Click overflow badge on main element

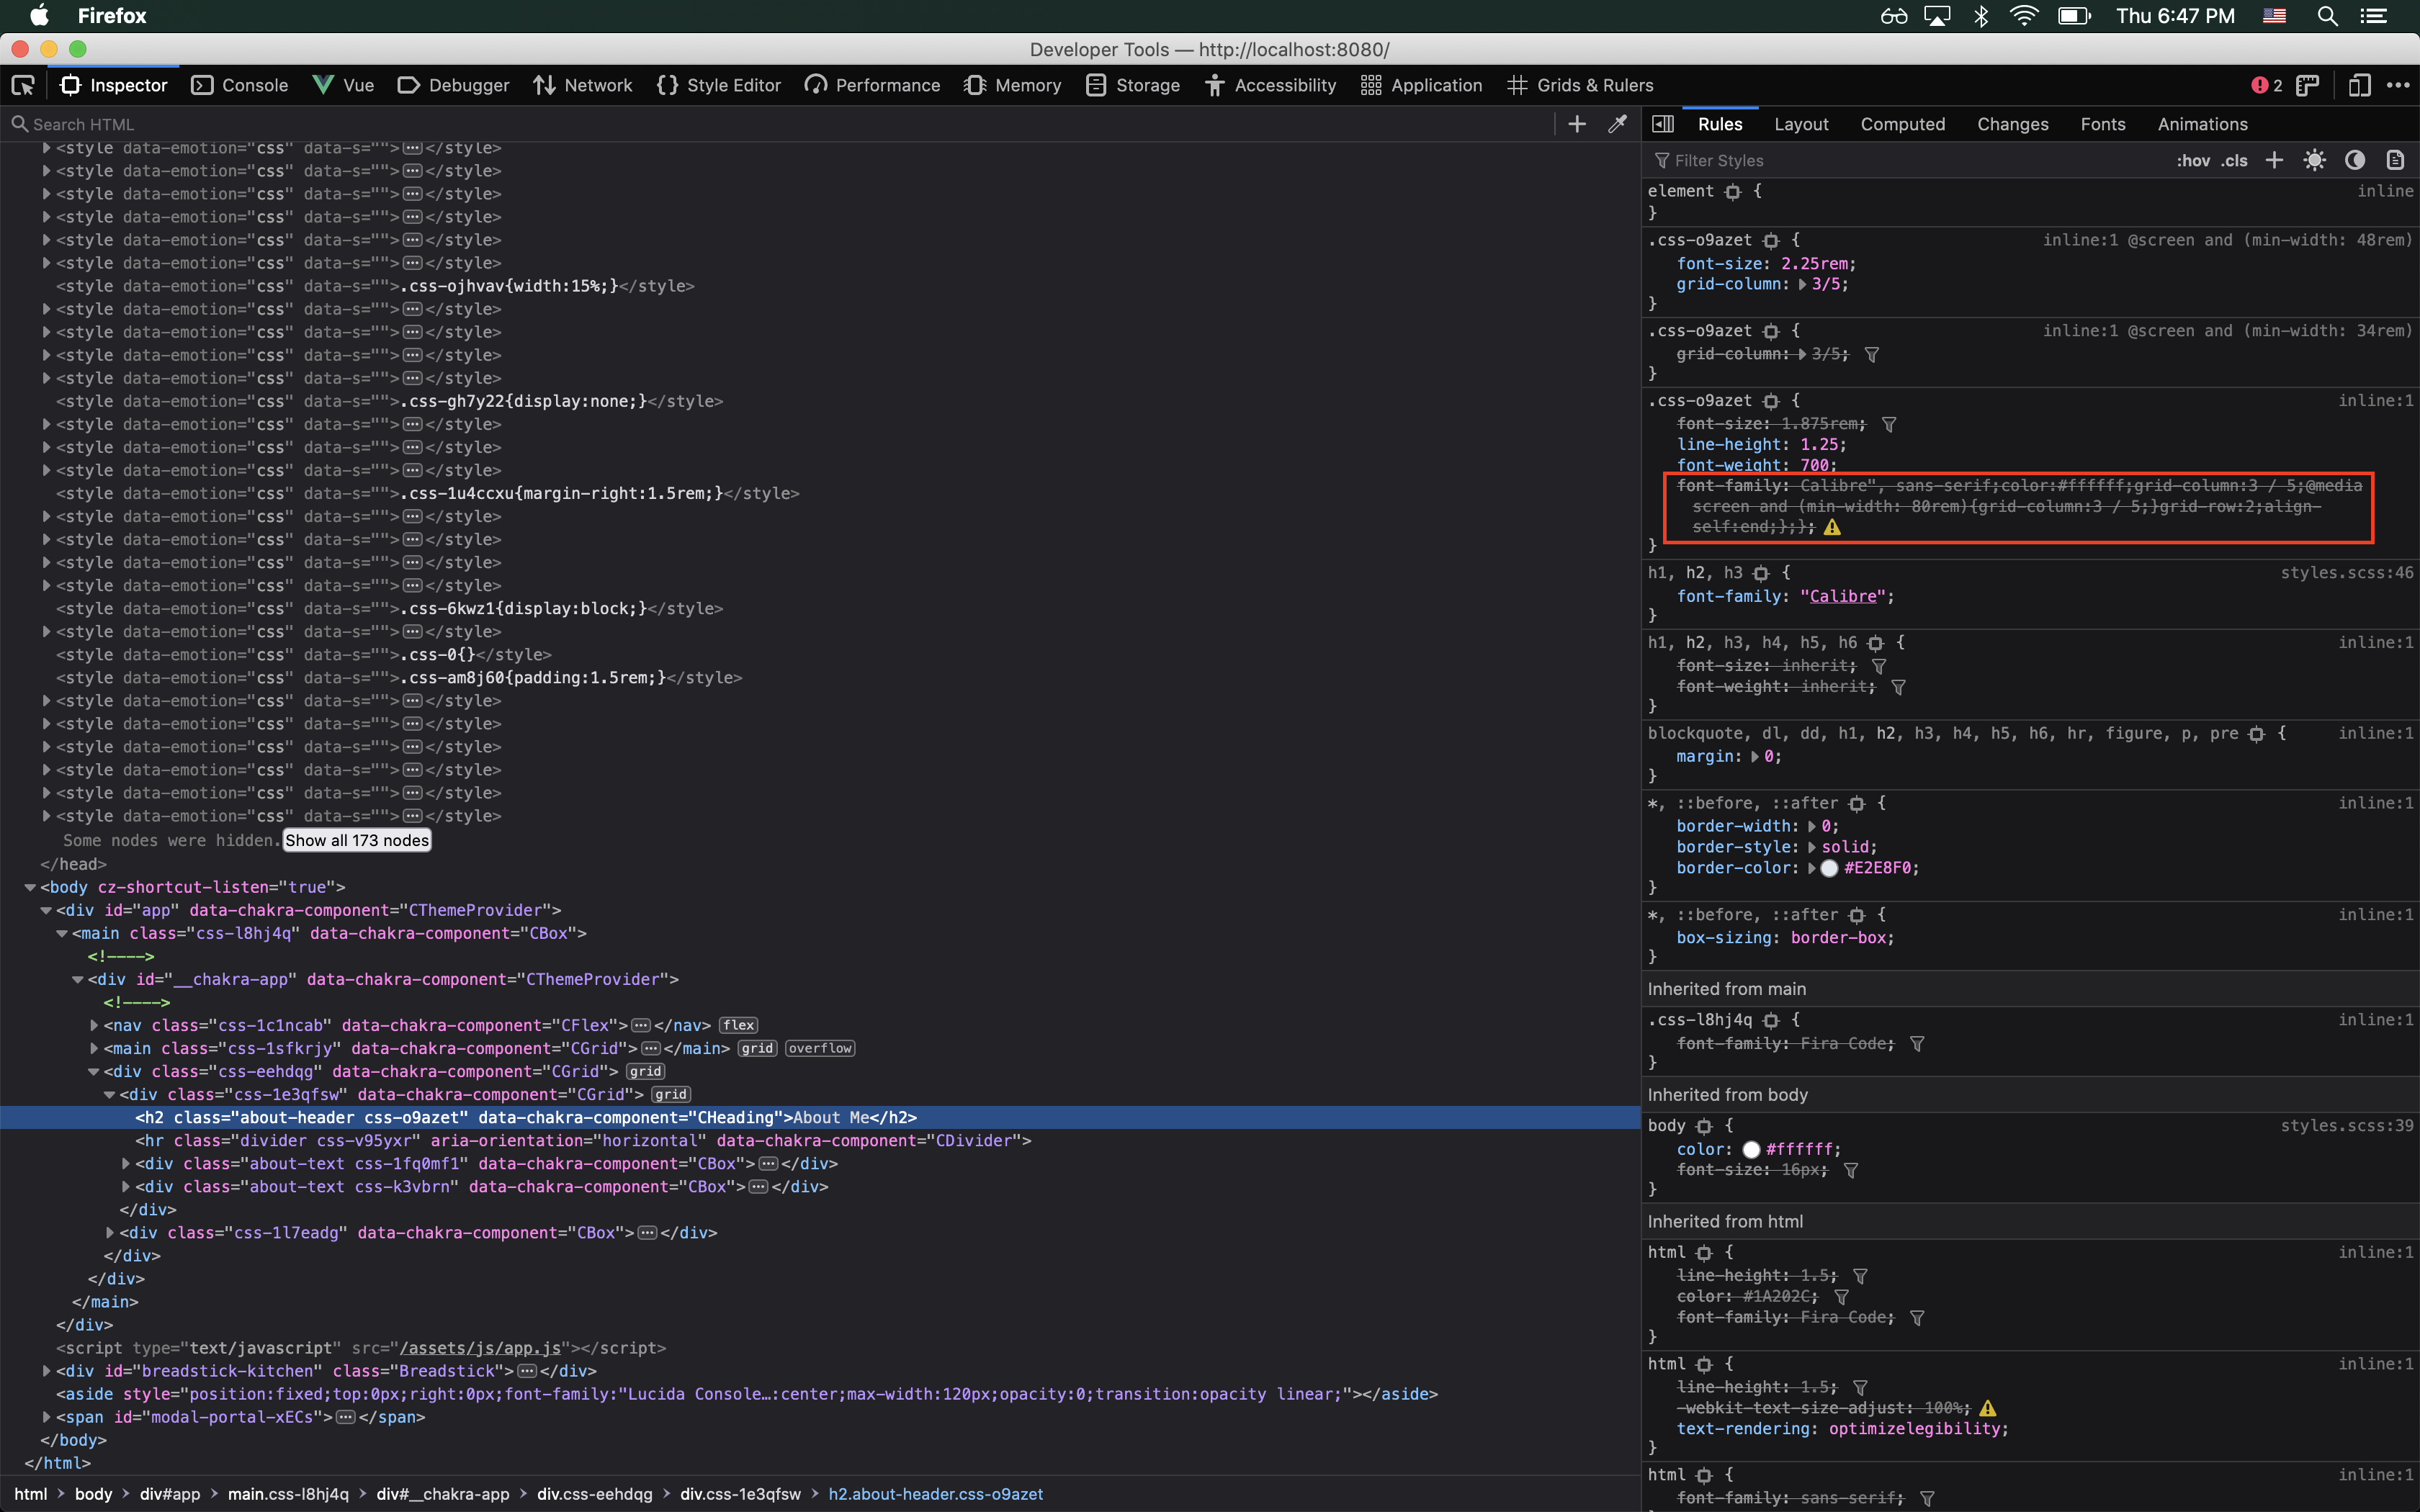coord(820,1048)
